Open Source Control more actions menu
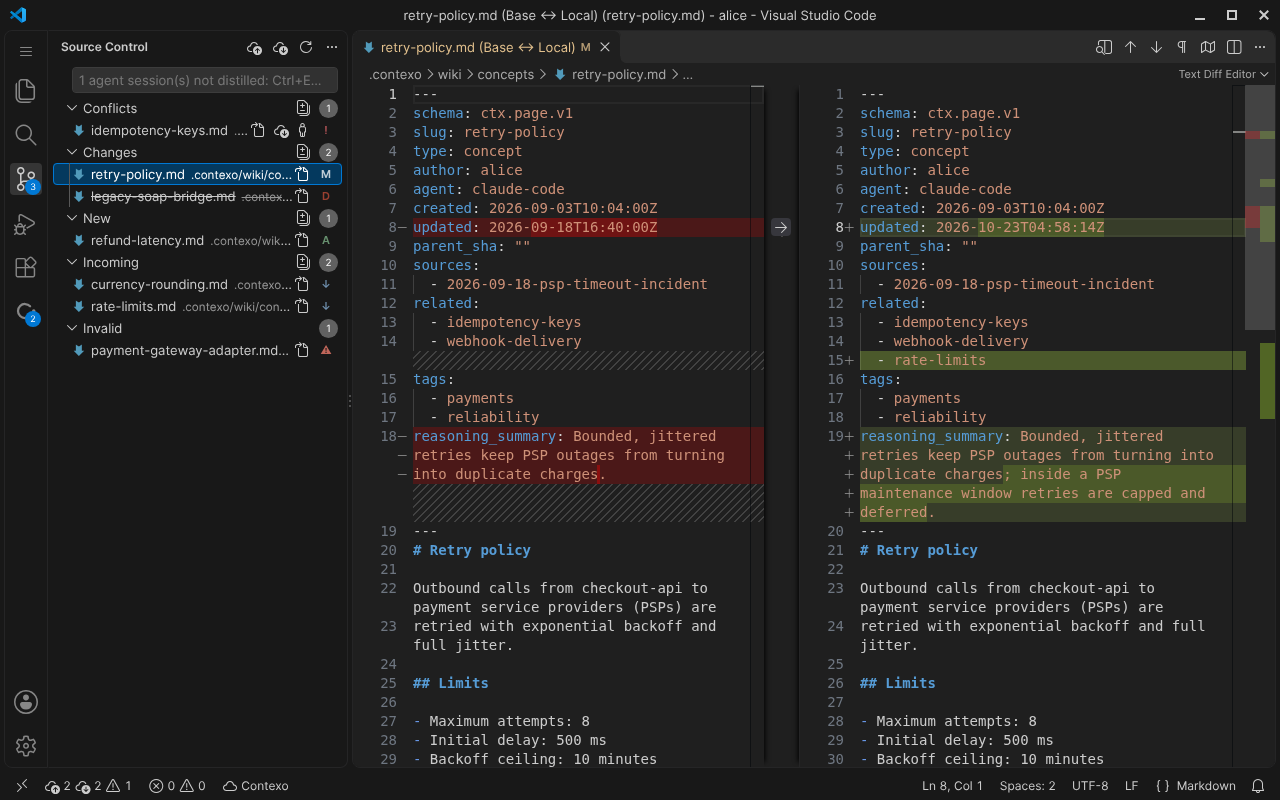Image resolution: width=1280 pixels, height=800 pixels. tap(332, 47)
